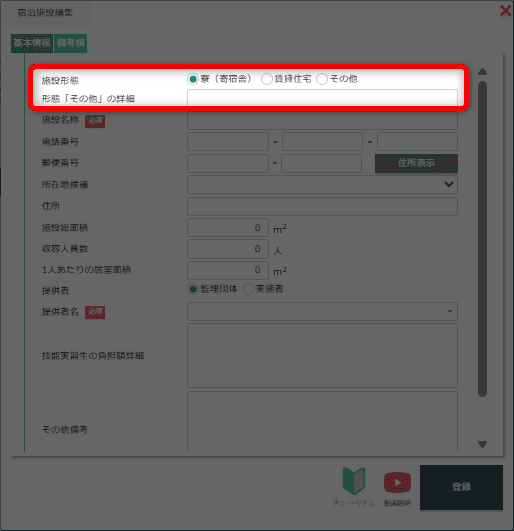Play the 動画説明 video icon
The height and width of the screenshot is (531, 514).
[x=397, y=482]
